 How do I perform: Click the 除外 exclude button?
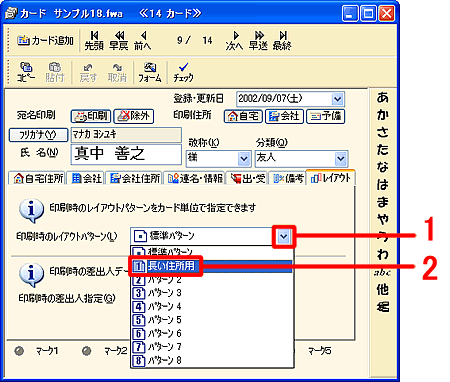[x=134, y=116]
